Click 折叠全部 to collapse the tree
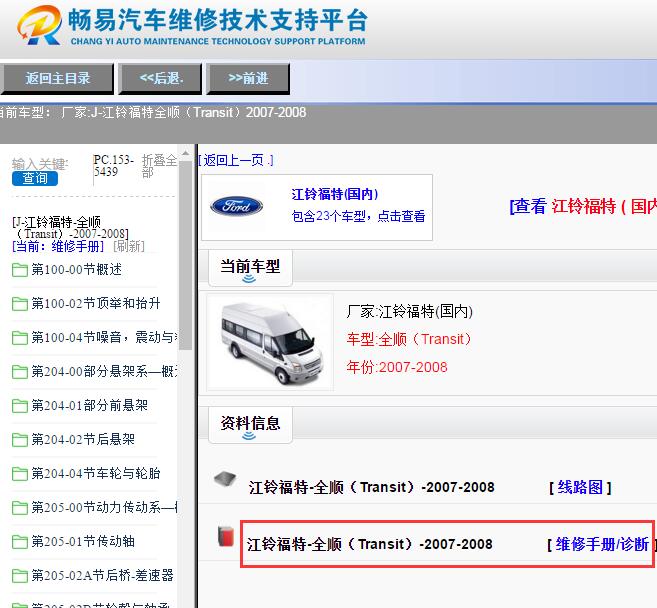This screenshot has width=657, height=608. pos(159,166)
